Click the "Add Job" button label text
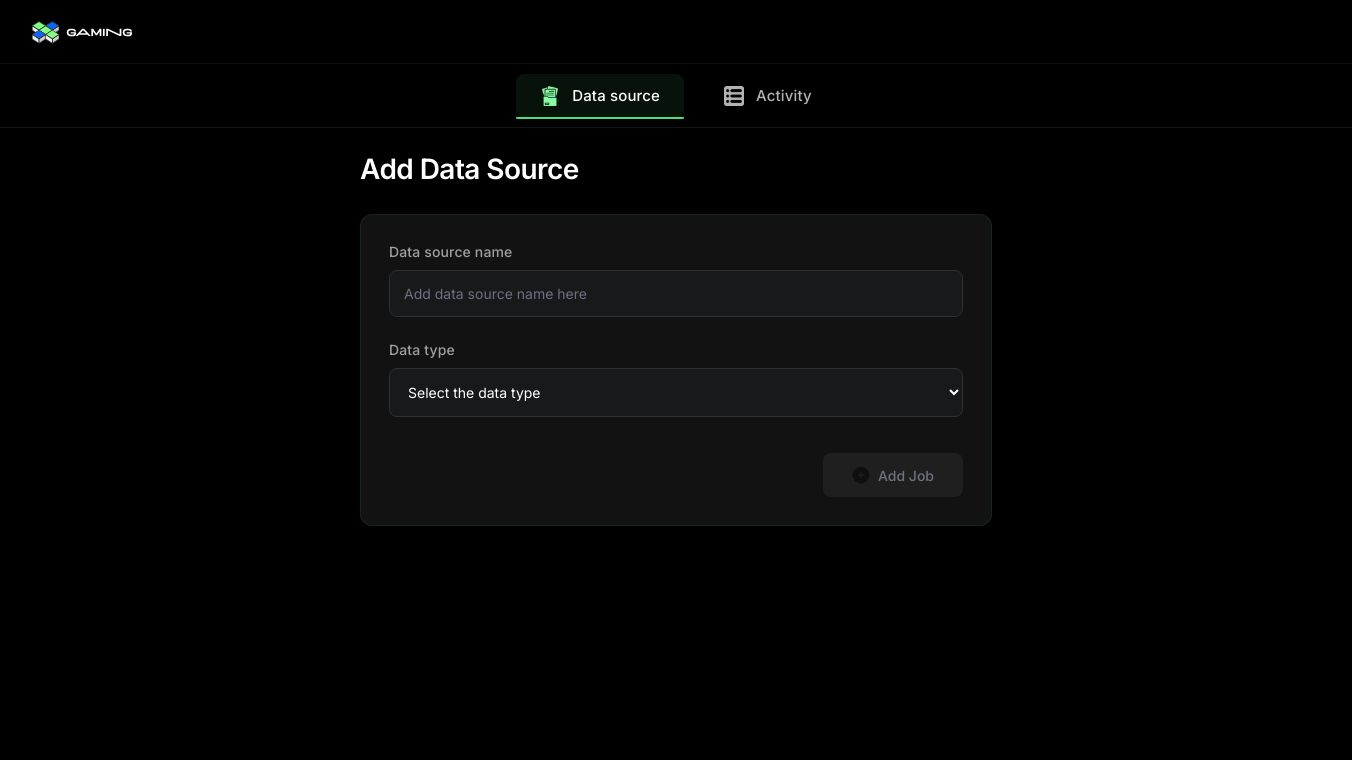The image size is (1352, 760). (x=905, y=476)
